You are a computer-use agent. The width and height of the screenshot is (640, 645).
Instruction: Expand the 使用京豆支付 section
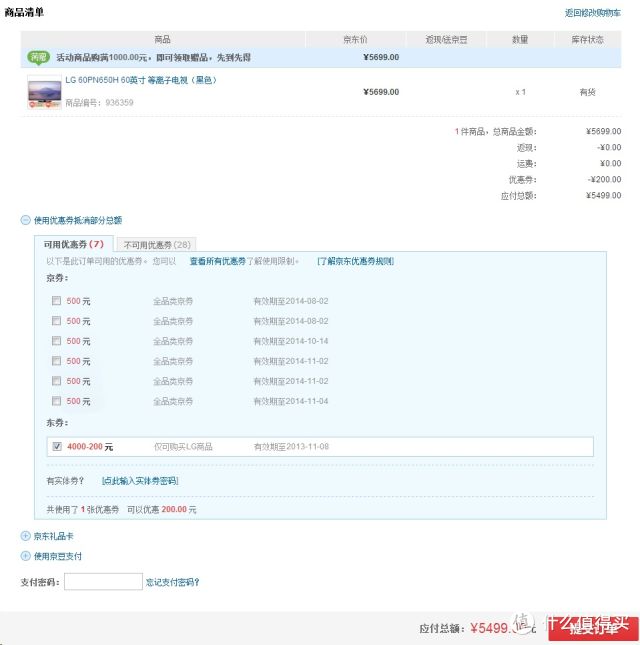pos(26,556)
